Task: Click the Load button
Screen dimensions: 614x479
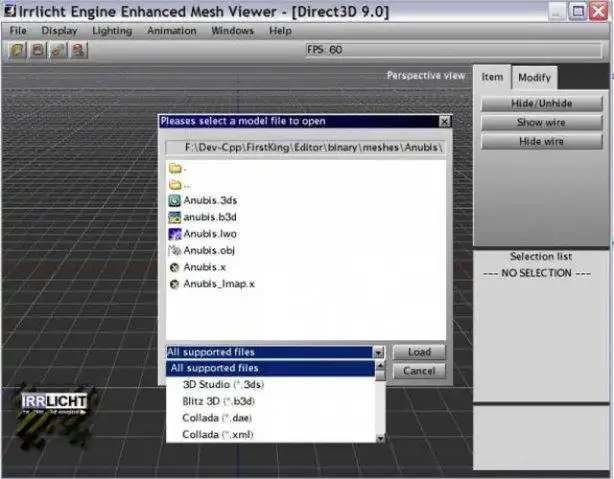Action: [x=419, y=352]
